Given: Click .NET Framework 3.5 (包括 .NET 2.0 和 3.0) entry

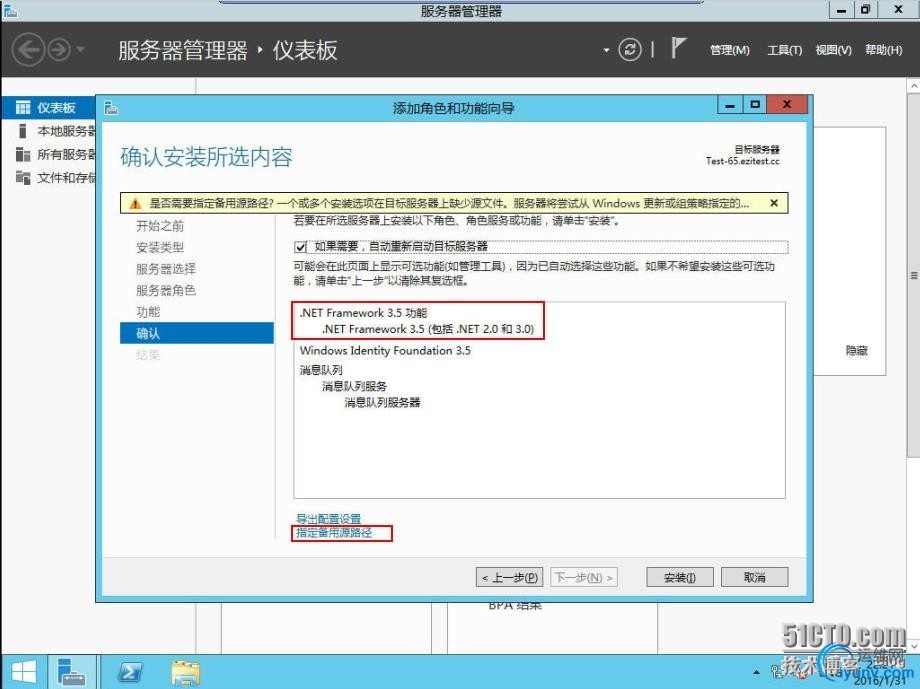Looking at the screenshot, I should [428, 329].
